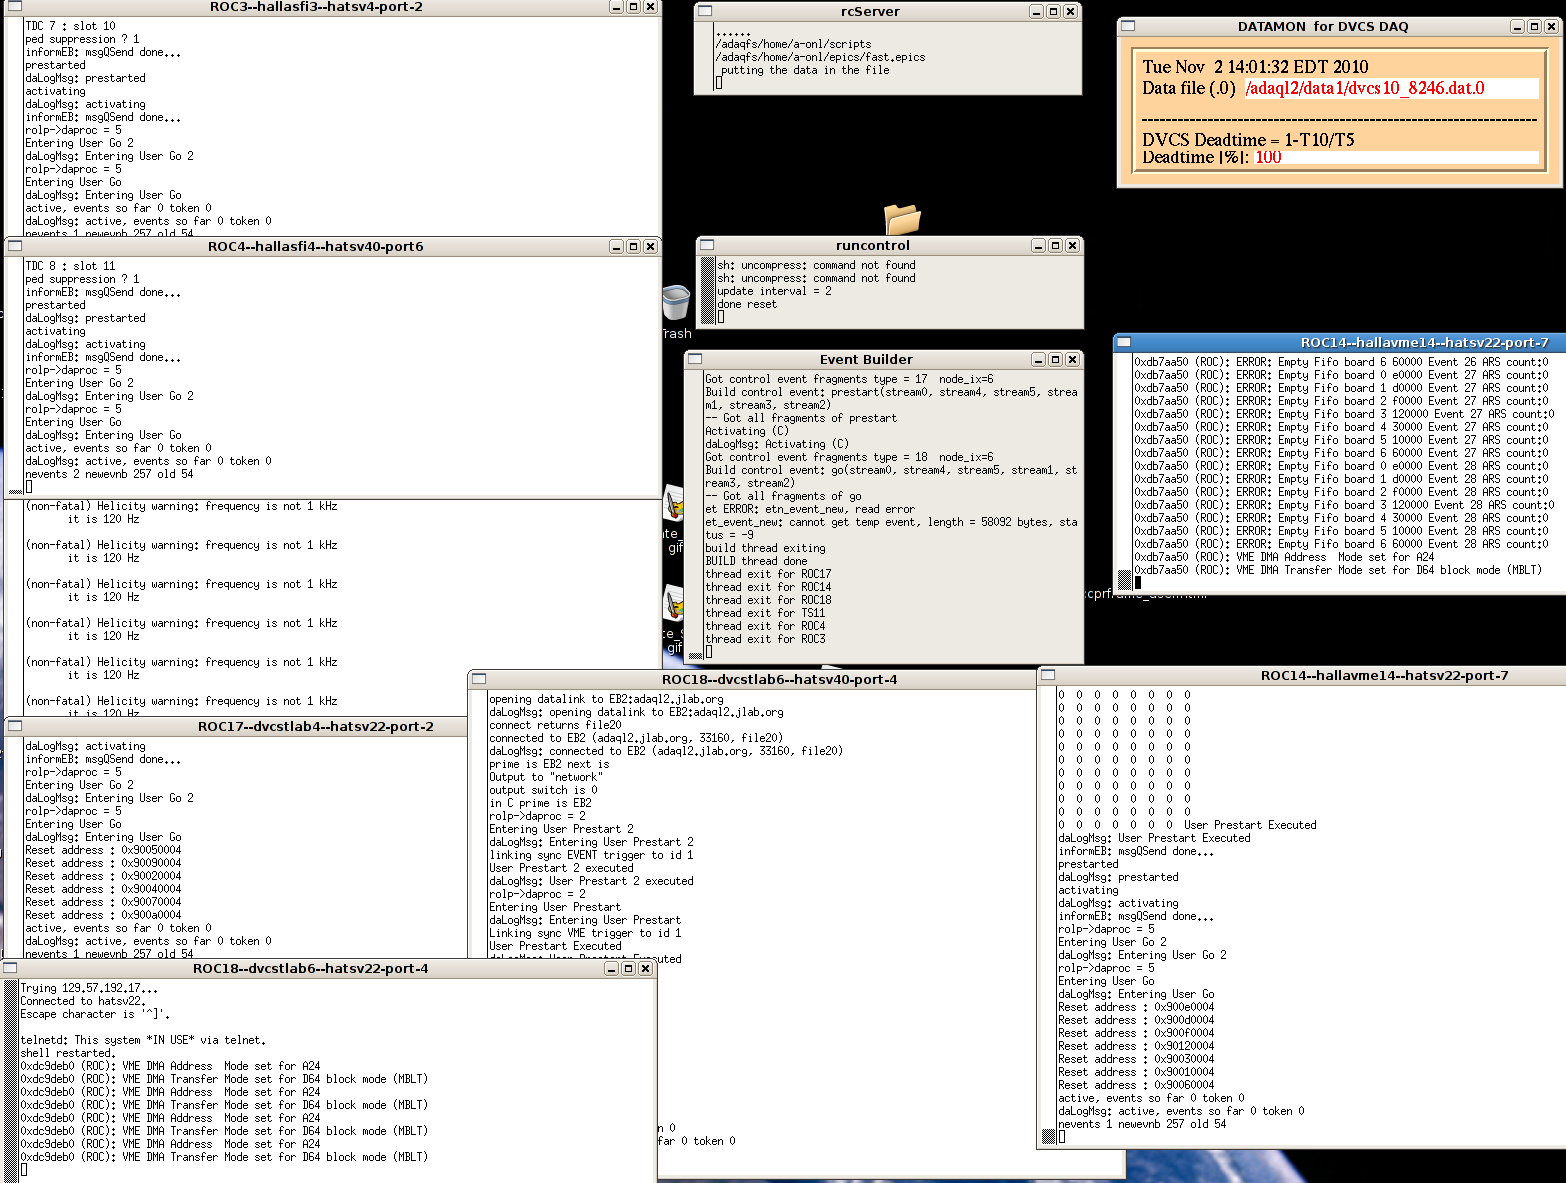The width and height of the screenshot is (1566, 1183).
Task: Click 'linking sync EVENT trigger to id 1'
Action: [x=591, y=855]
